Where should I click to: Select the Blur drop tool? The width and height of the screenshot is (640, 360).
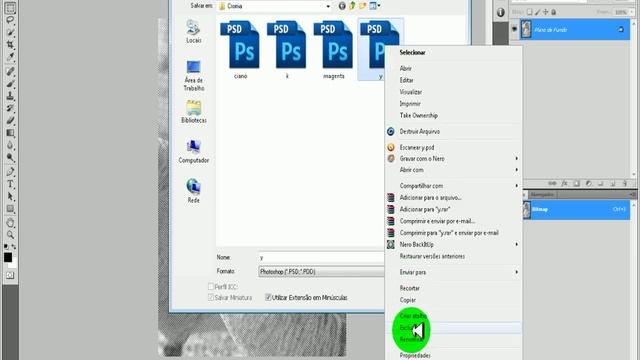coord(10,145)
